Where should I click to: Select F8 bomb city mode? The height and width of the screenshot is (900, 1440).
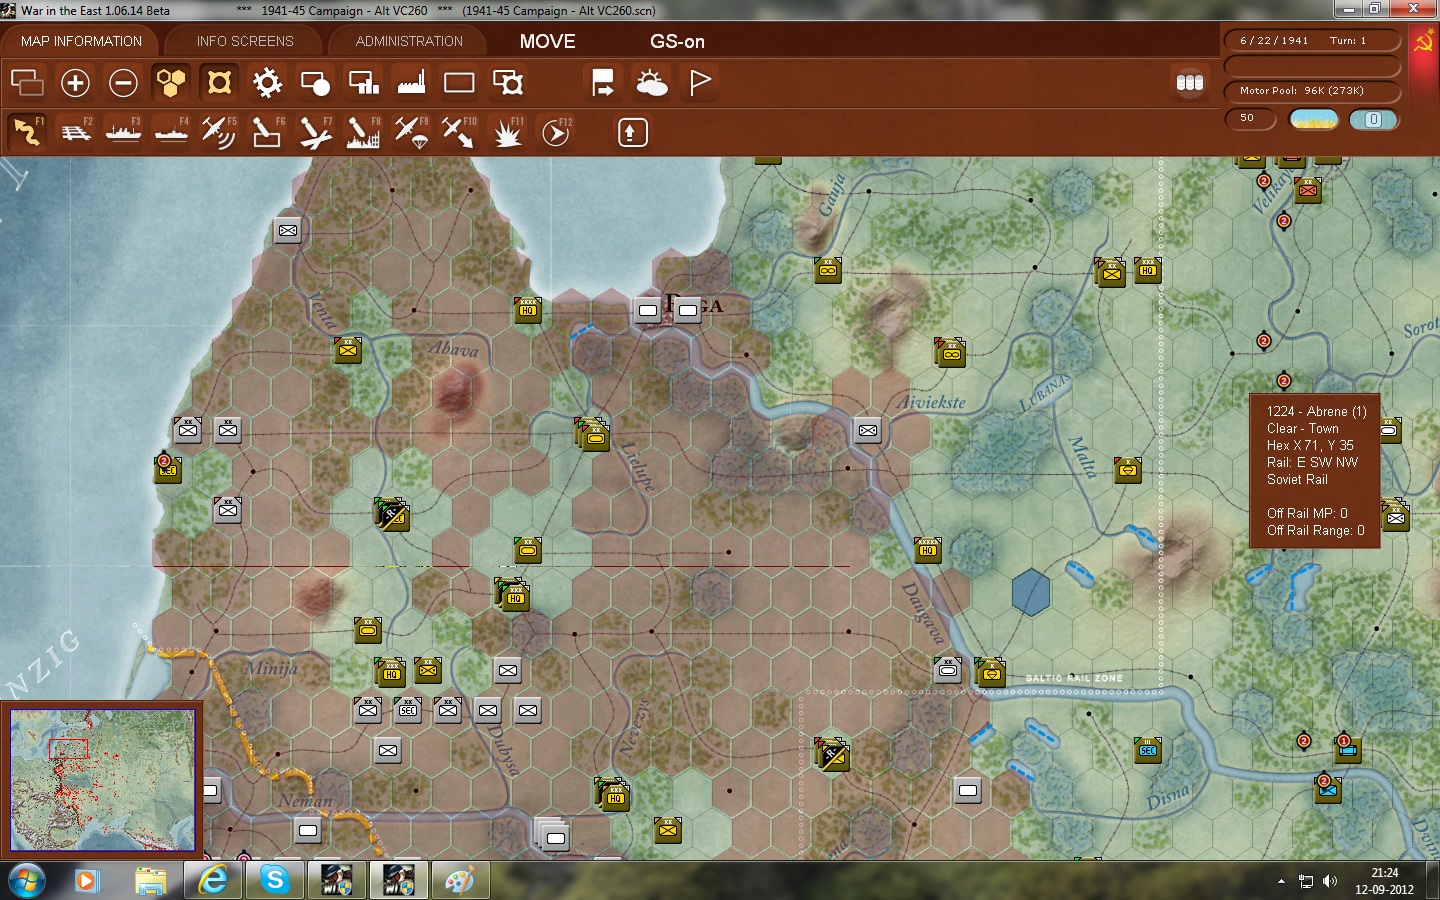tap(363, 132)
